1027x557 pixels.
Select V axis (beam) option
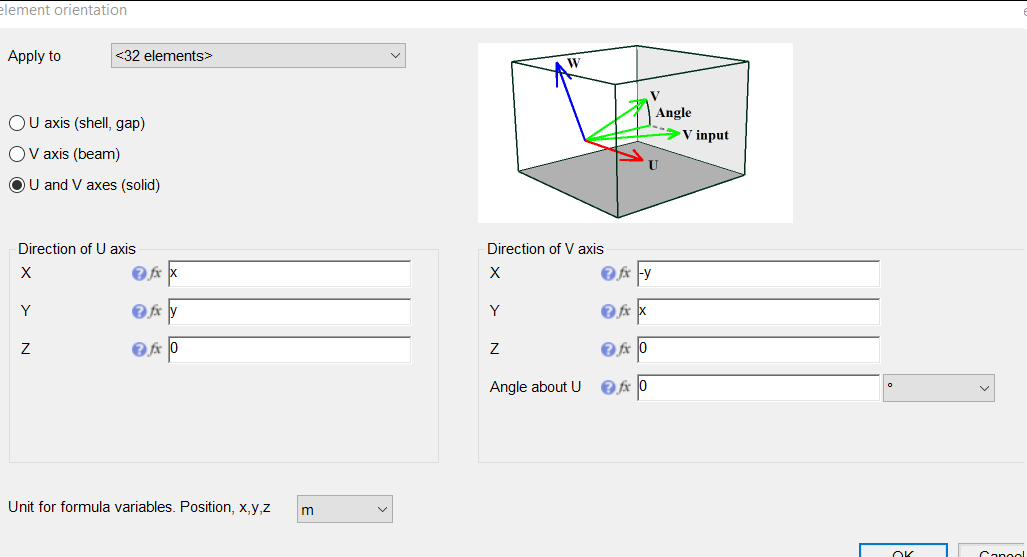coord(17,154)
